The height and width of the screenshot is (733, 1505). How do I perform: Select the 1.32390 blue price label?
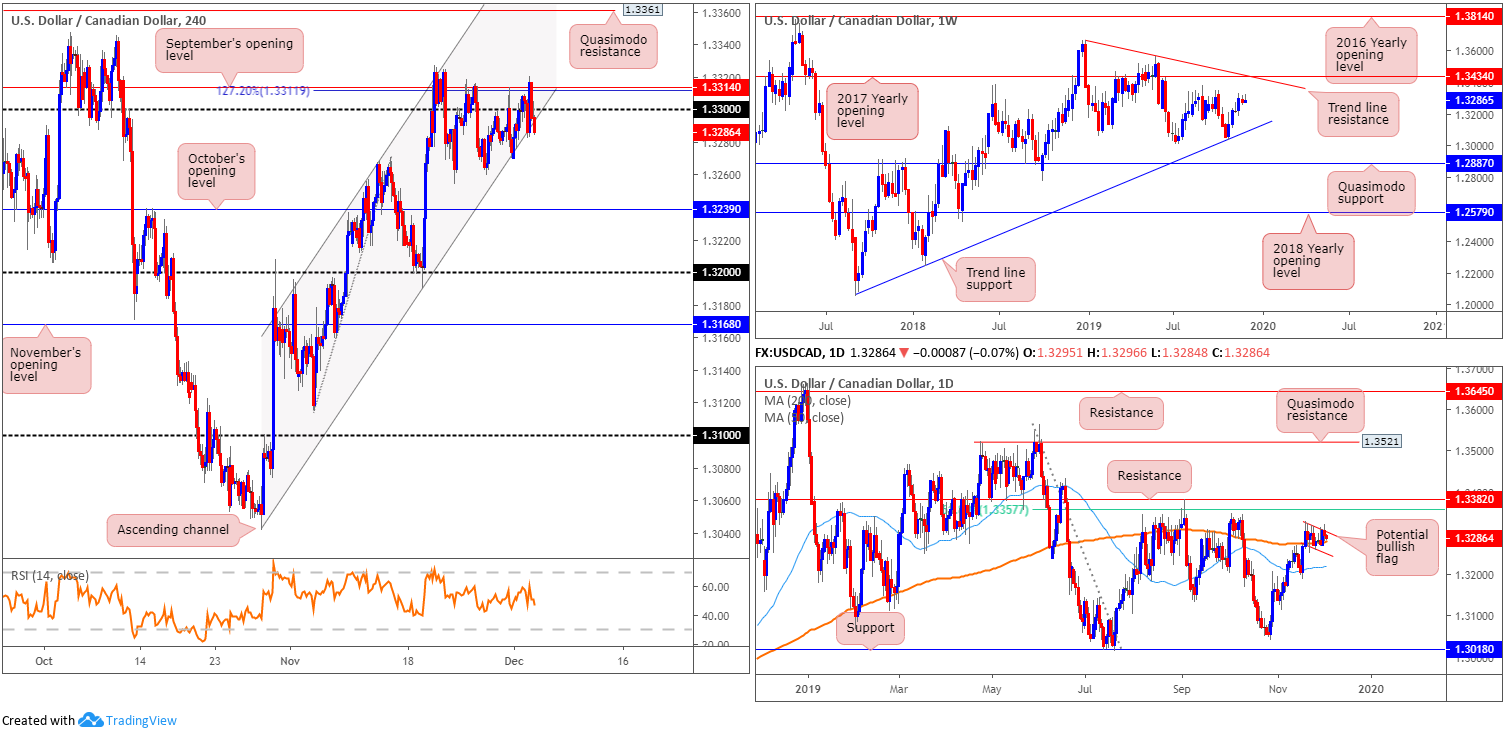click(x=719, y=209)
